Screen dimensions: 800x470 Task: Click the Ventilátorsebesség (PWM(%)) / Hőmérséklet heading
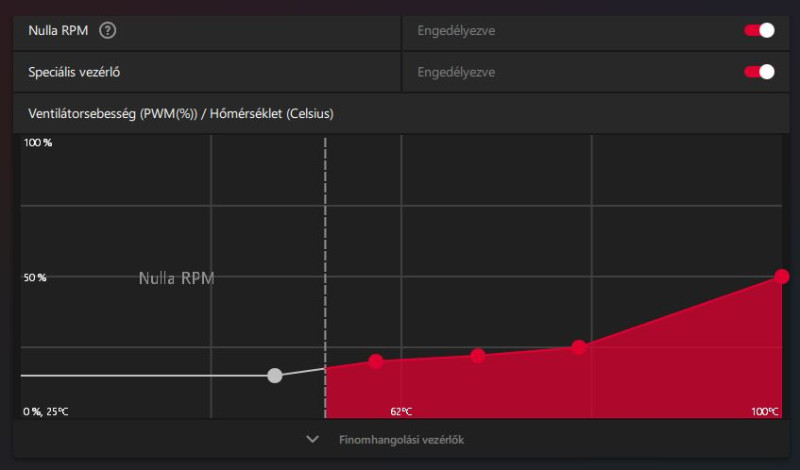pyautogui.click(x=181, y=113)
